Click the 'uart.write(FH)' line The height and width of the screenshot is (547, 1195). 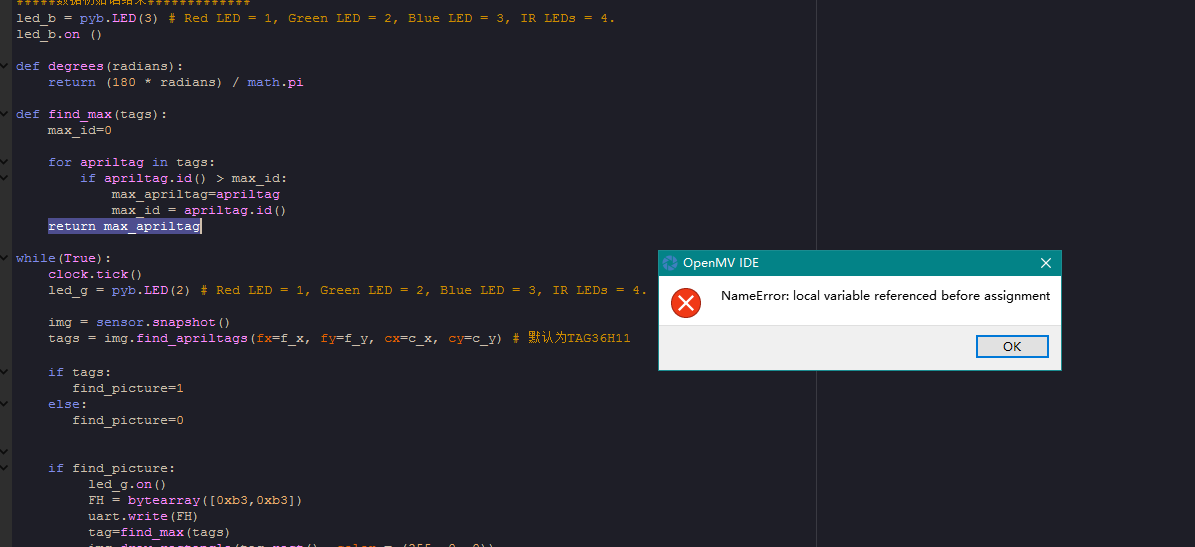[143, 517]
